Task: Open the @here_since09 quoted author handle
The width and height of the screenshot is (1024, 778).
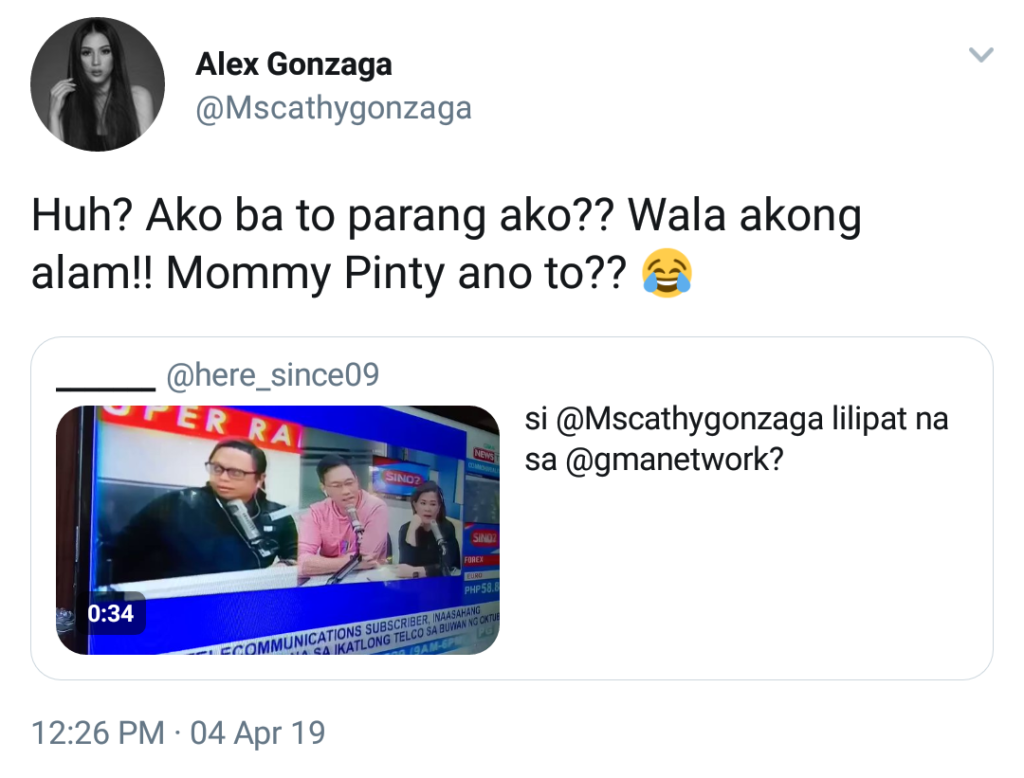Action: pyautogui.click(x=272, y=375)
